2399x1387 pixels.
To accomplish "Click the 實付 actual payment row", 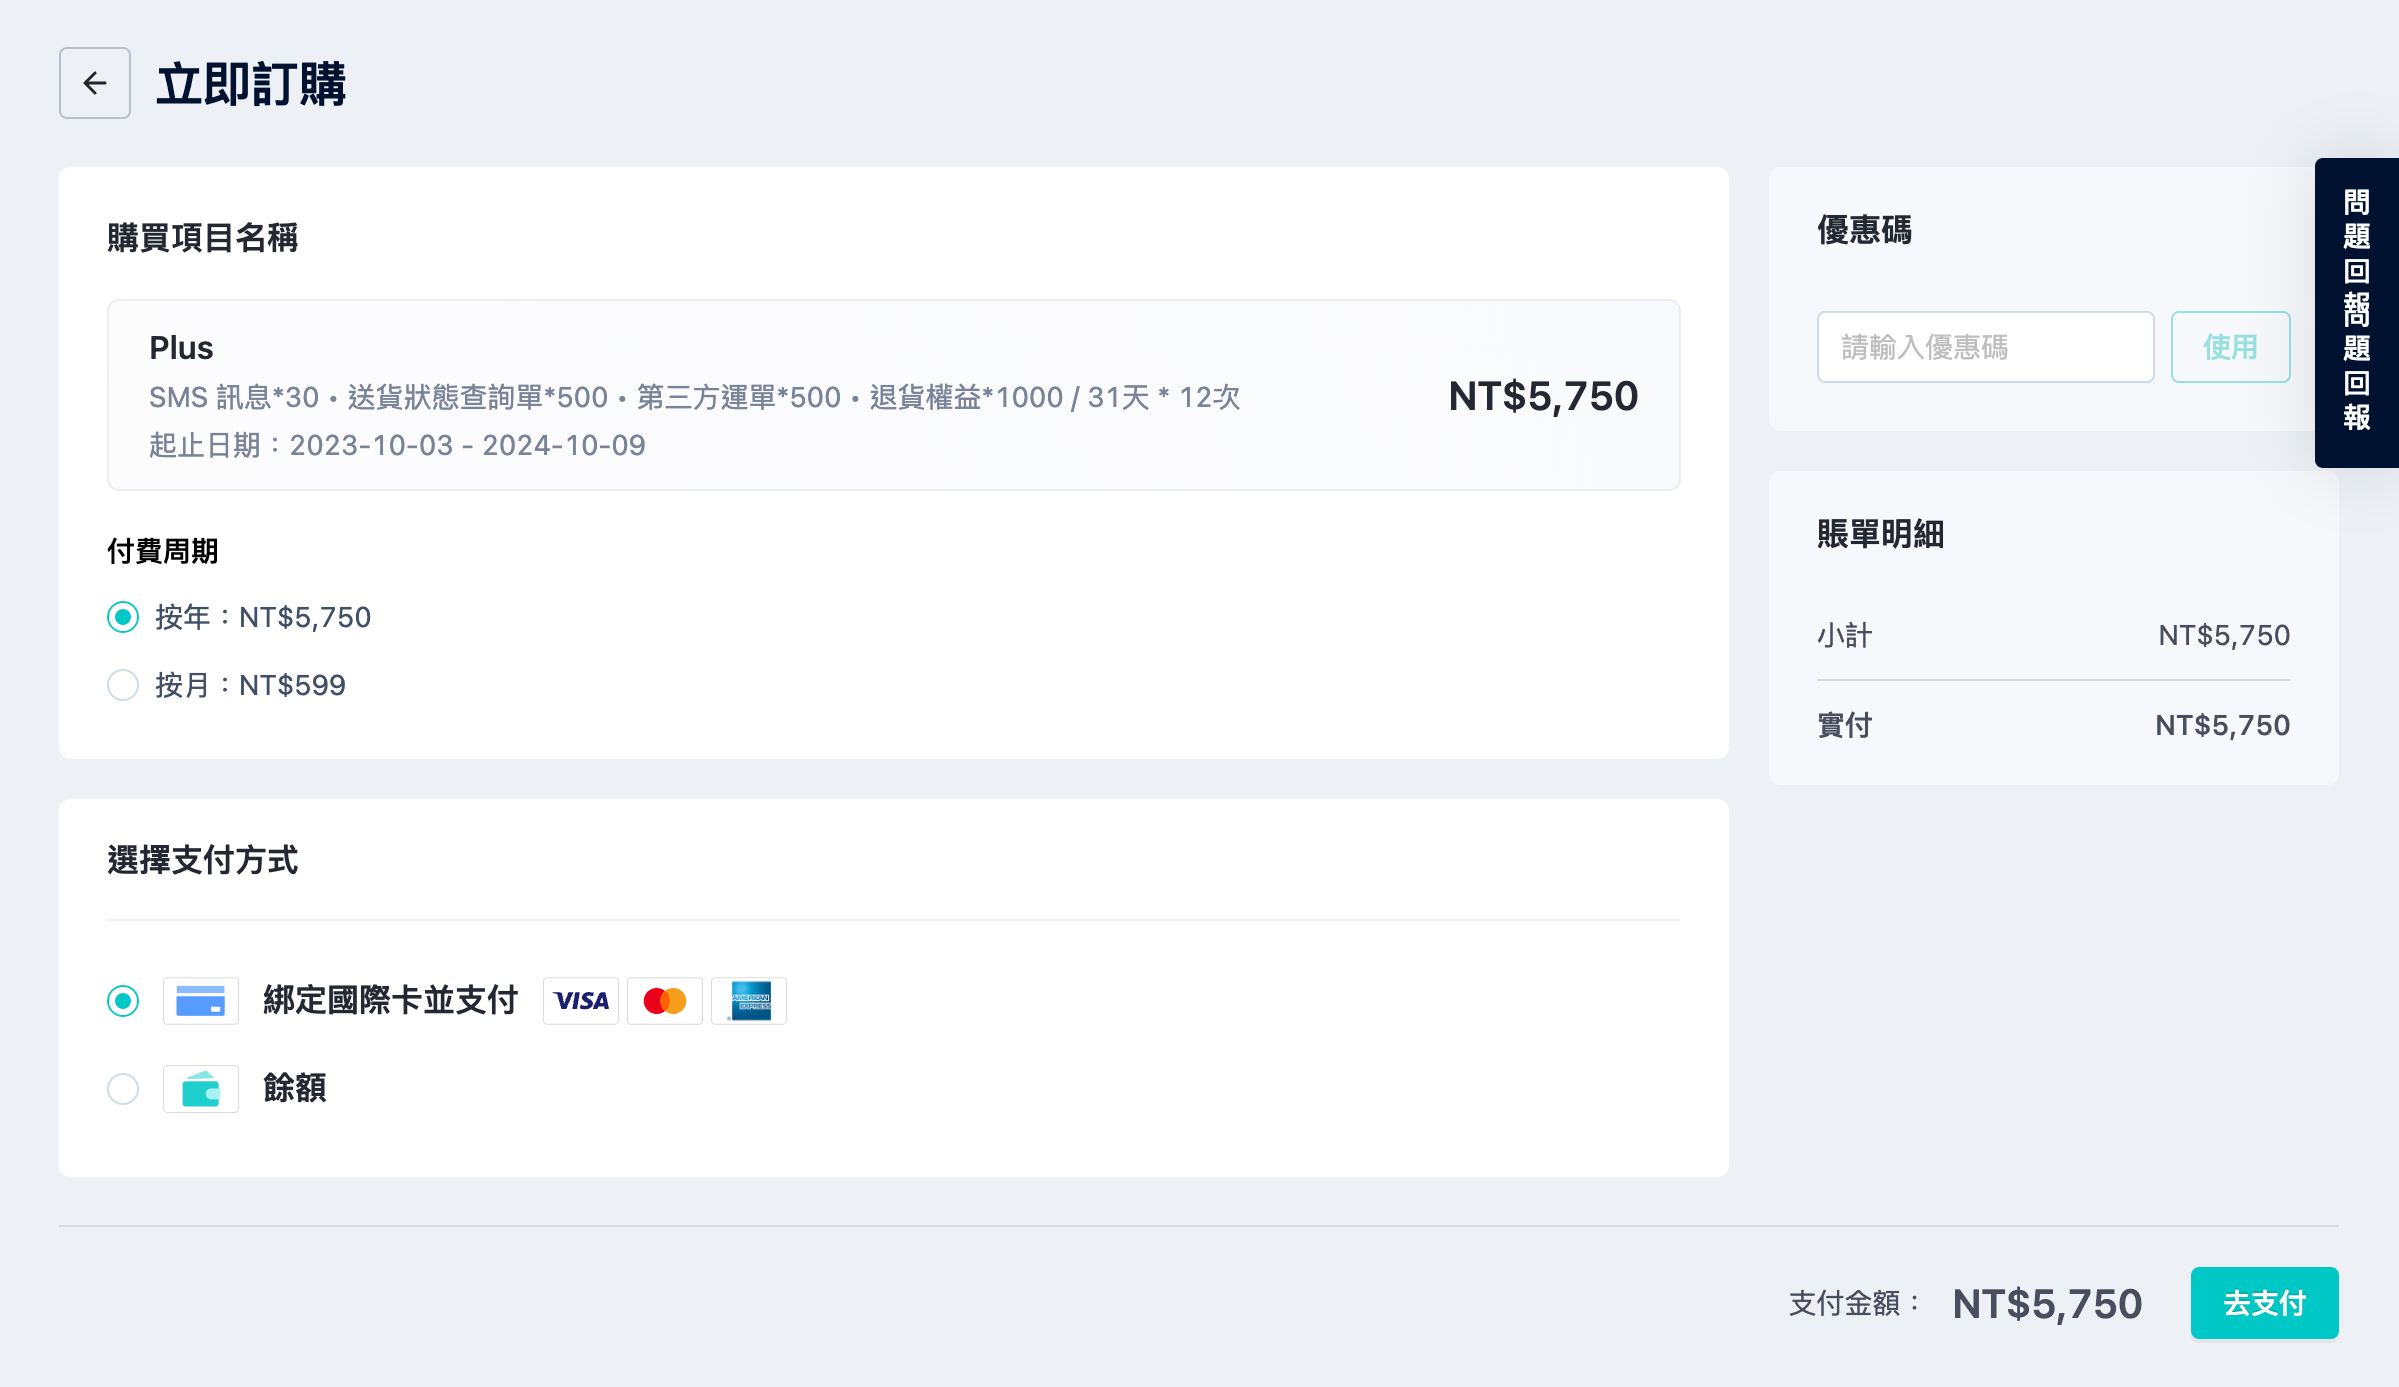I will point(2053,725).
